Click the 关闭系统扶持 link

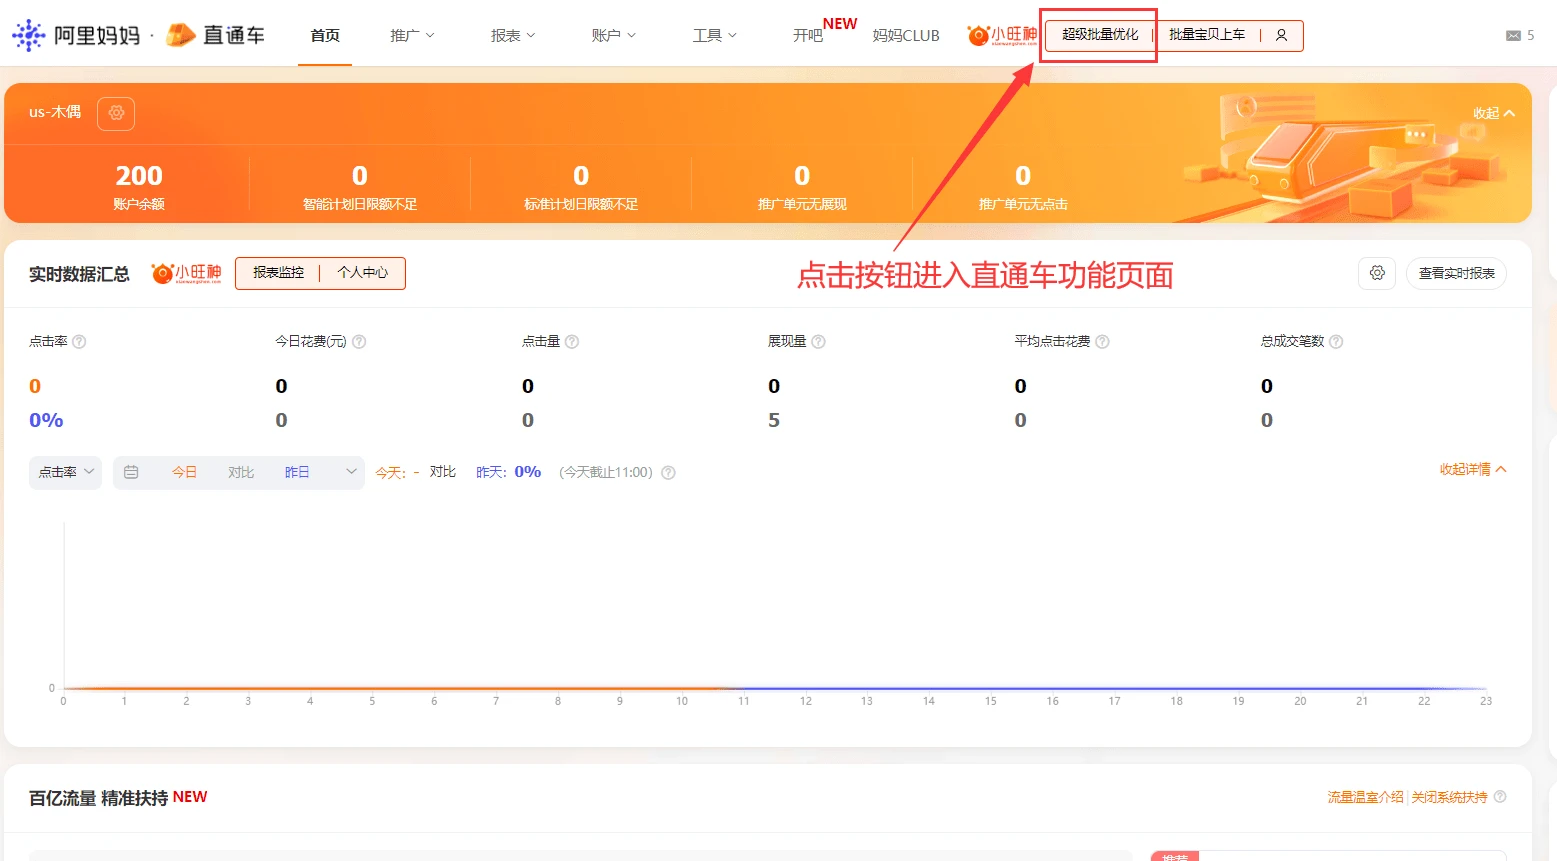pos(1449,797)
